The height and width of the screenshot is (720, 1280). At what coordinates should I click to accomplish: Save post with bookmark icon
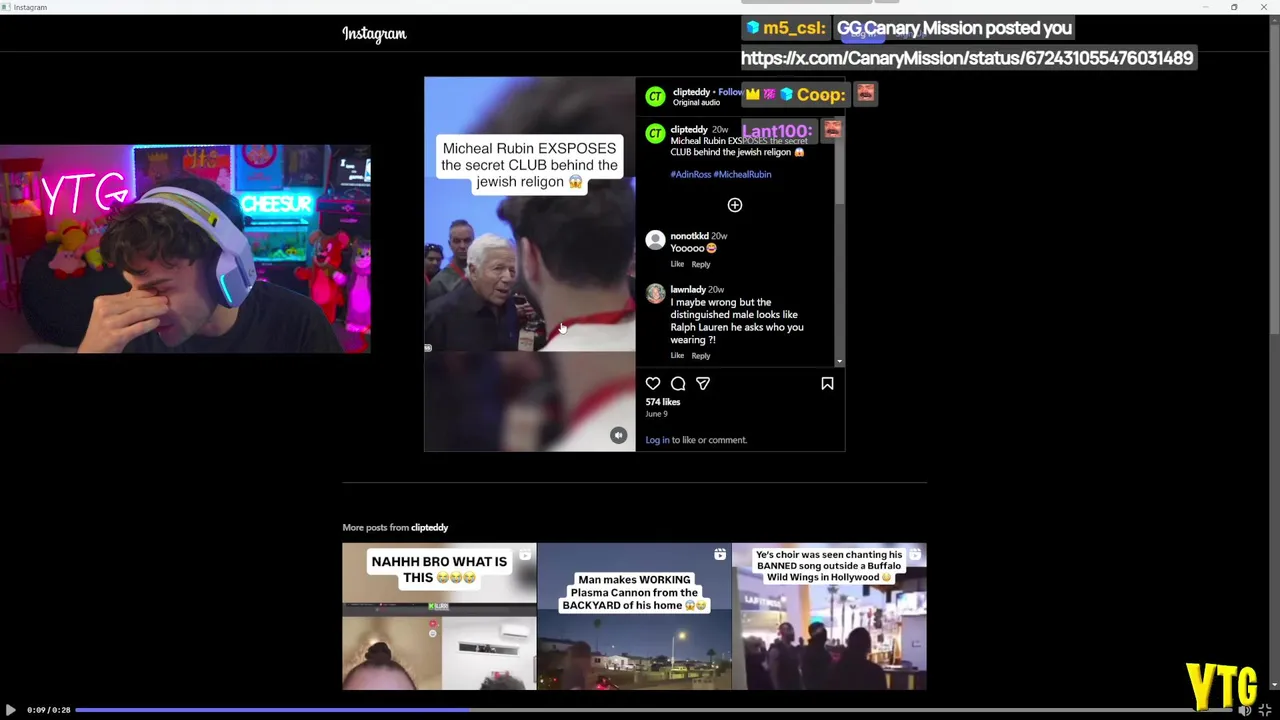point(827,383)
